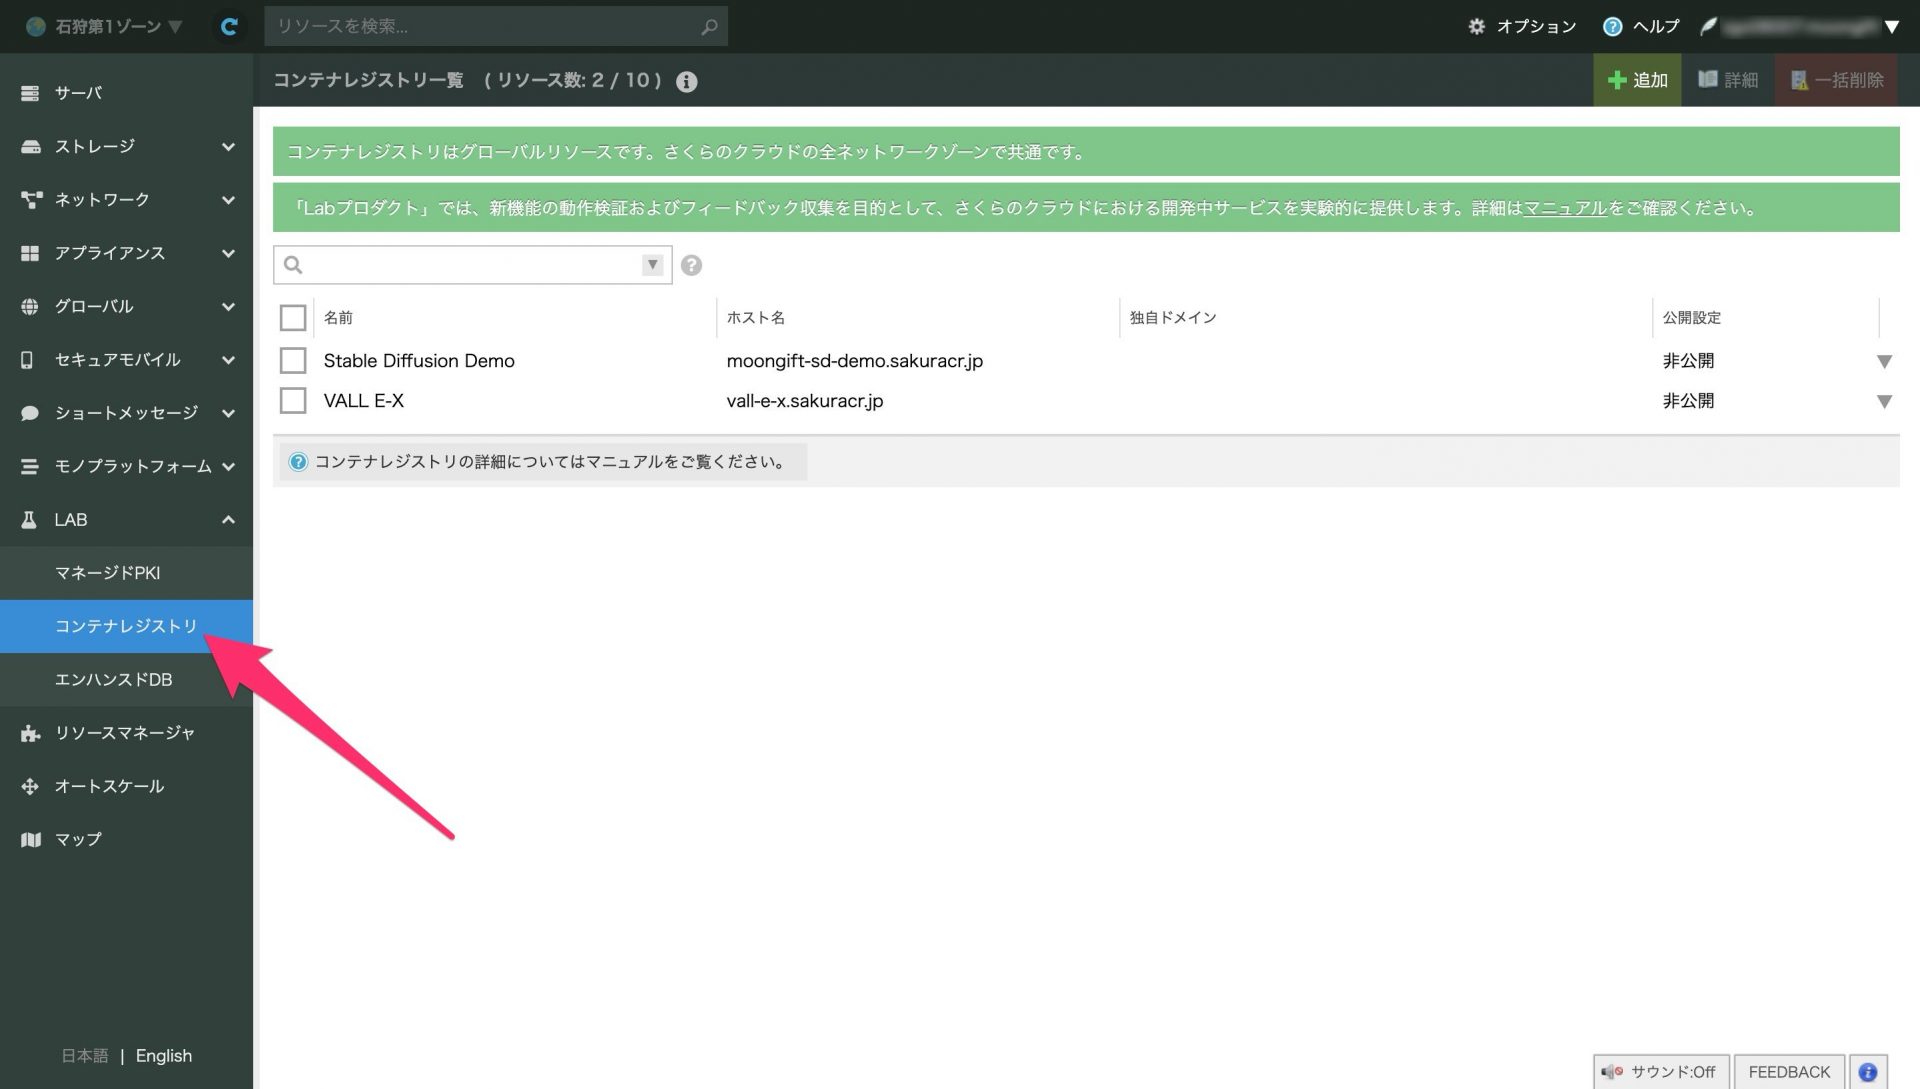The width and height of the screenshot is (1920, 1089).
Task: Click the blue info icon at bottom right
Action: tap(1867, 1072)
